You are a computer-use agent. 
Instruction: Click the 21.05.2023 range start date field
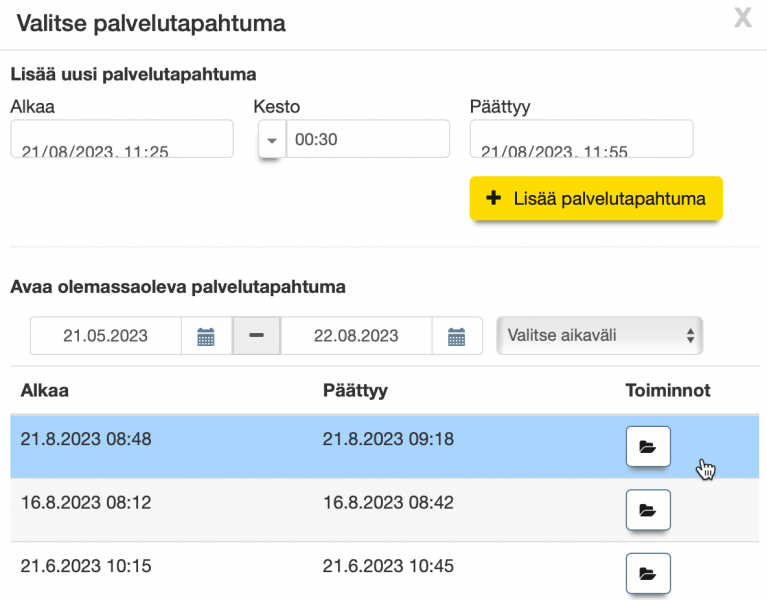[x=106, y=336]
